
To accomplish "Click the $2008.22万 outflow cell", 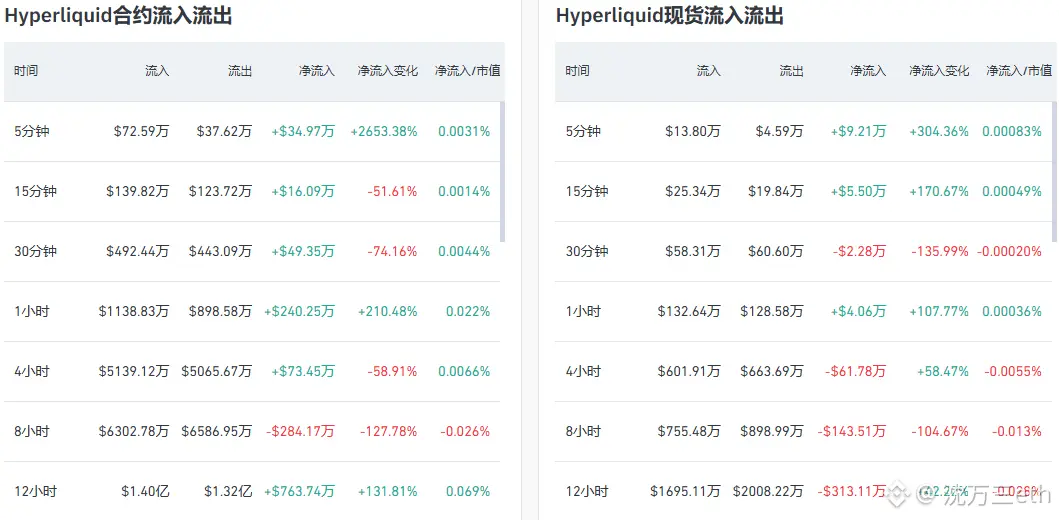I will click(769, 492).
